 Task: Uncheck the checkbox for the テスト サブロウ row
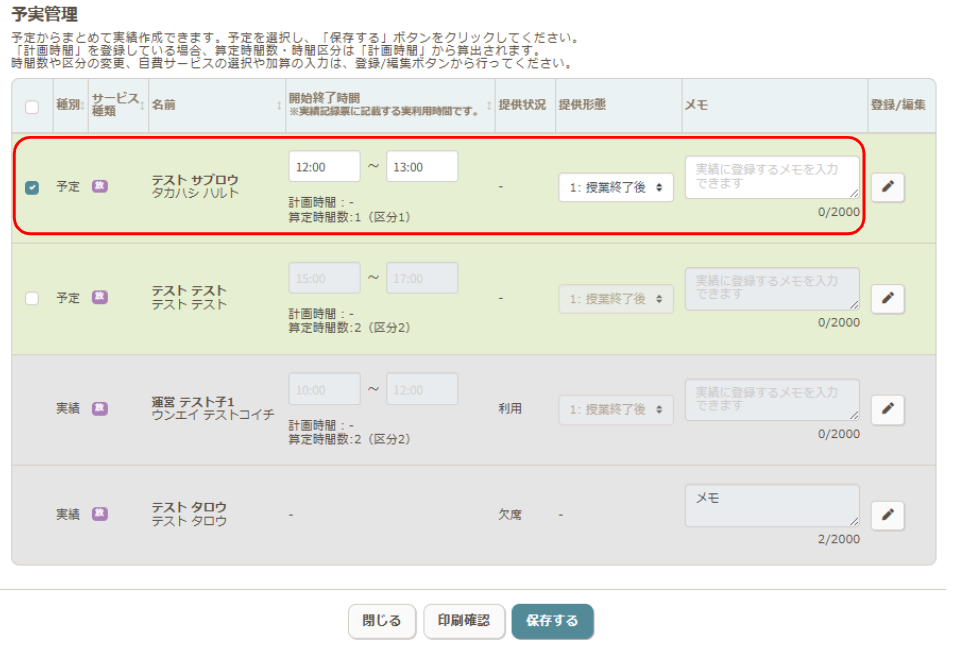point(31,187)
